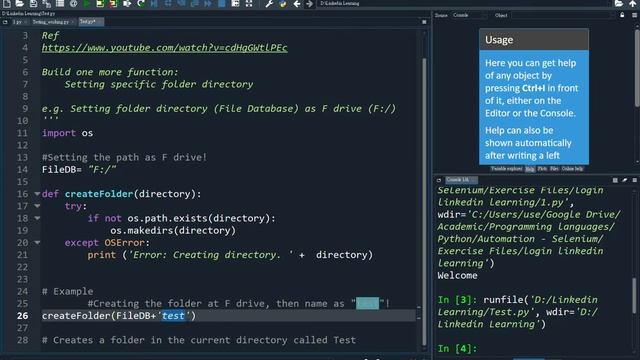640x360 pixels.
Task: Click the console Interrupt kernel square icon
Action: (x=615, y=180)
